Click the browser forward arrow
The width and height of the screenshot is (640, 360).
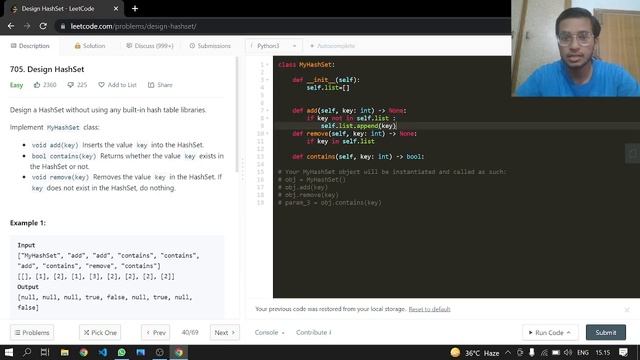pos(27,26)
